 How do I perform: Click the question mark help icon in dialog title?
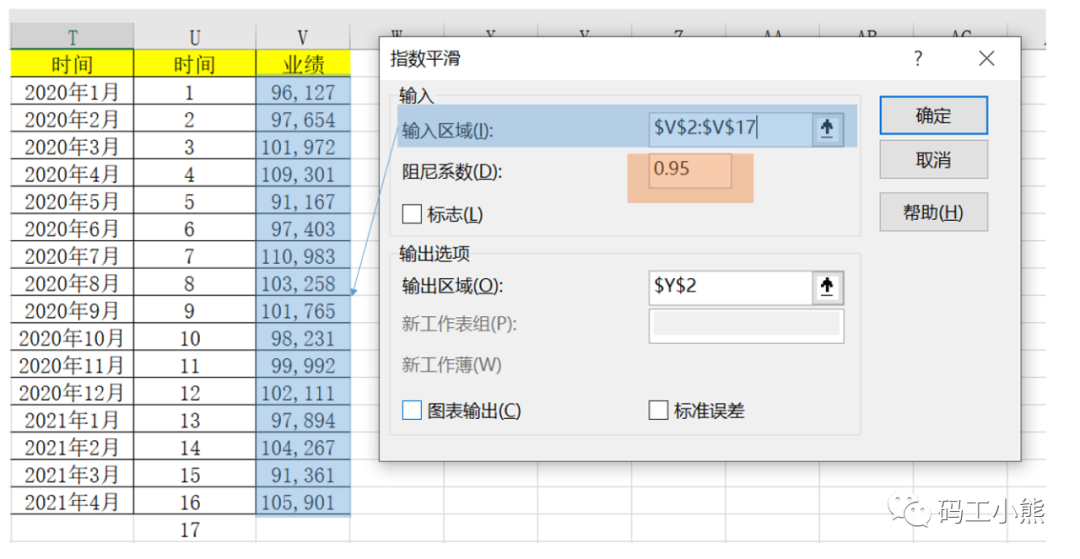tap(918, 59)
